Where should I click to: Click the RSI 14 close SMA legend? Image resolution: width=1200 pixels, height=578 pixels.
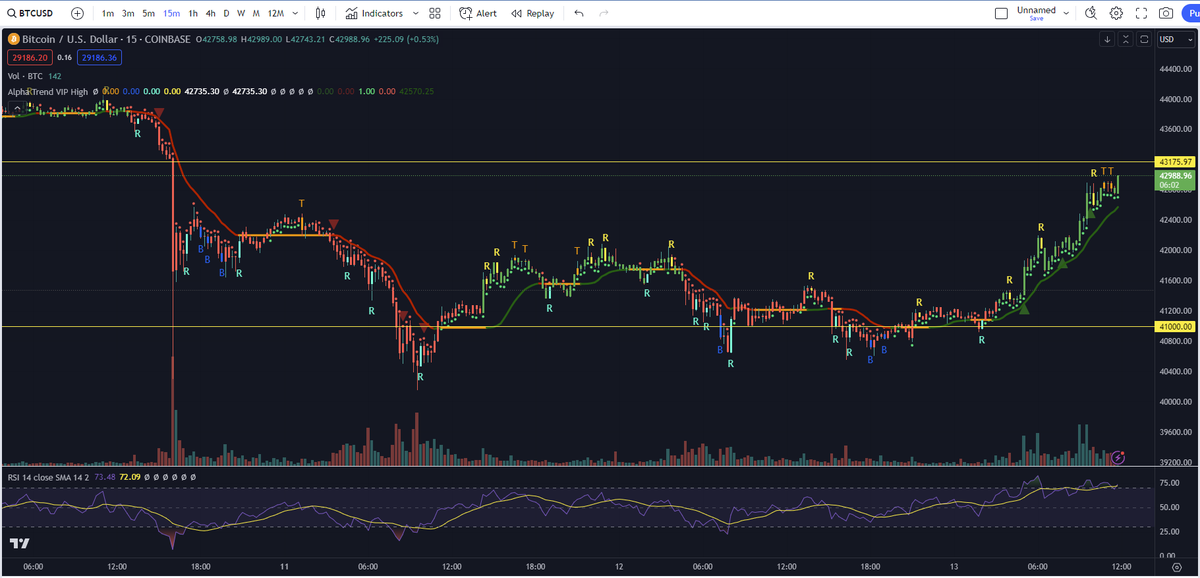coord(49,477)
